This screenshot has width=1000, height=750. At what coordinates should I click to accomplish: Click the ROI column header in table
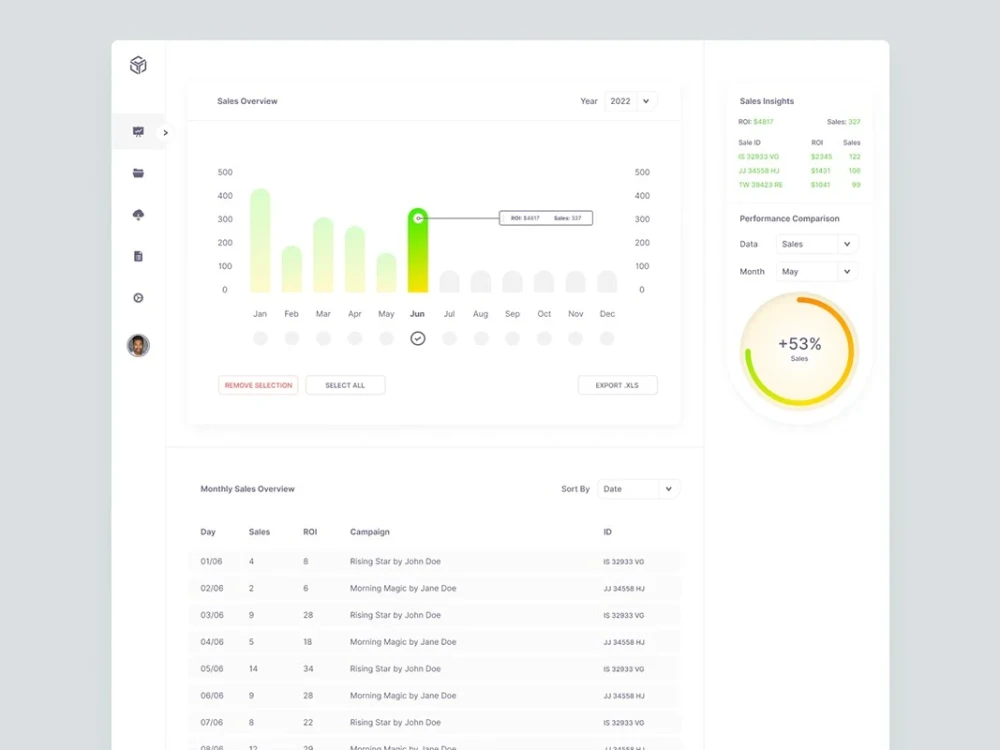310,532
